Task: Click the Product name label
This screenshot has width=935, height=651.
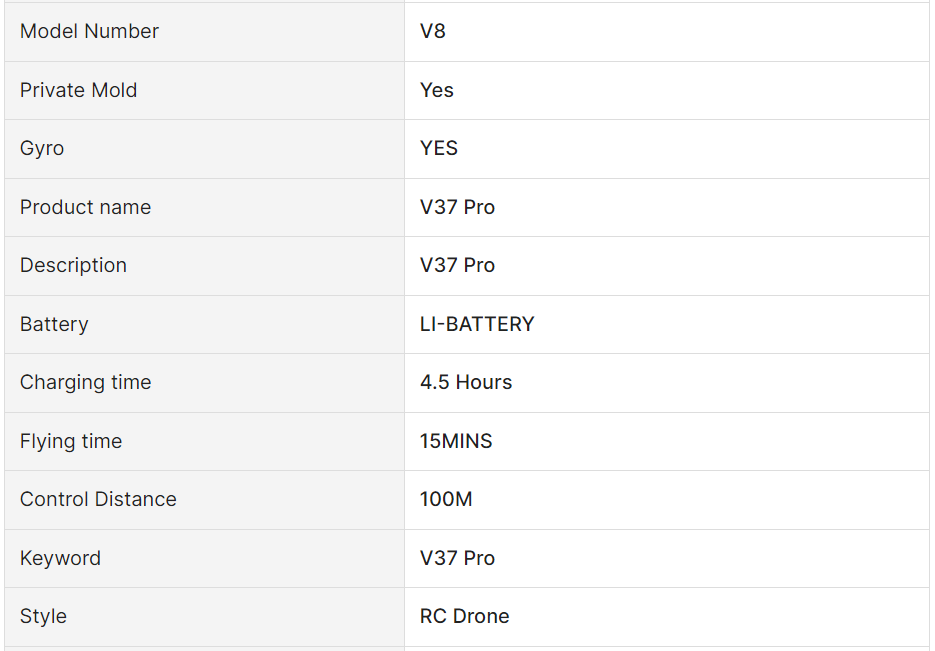Action: click(x=85, y=207)
